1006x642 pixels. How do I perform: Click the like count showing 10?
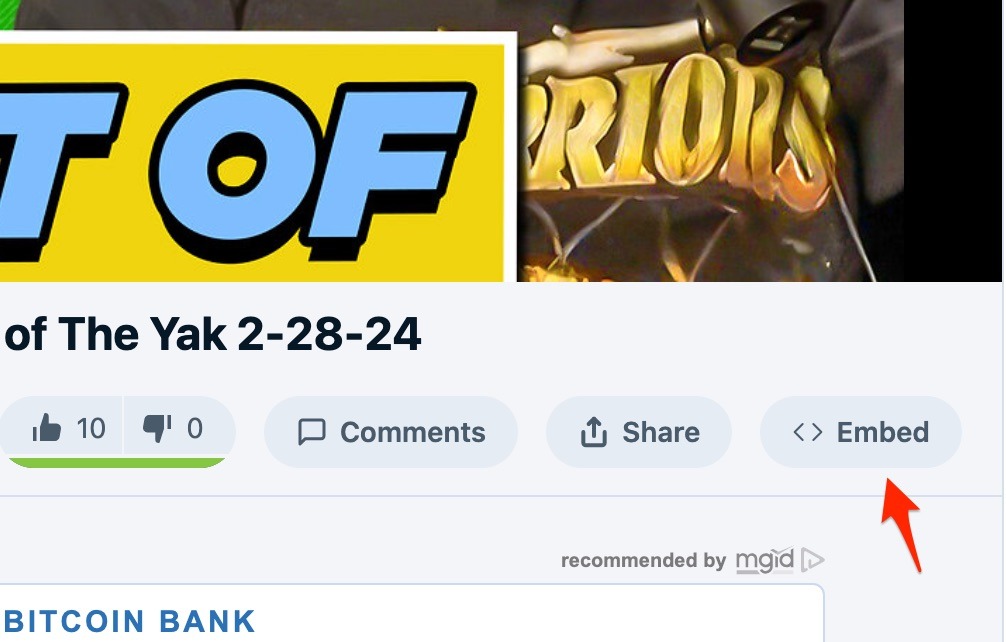(x=90, y=428)
